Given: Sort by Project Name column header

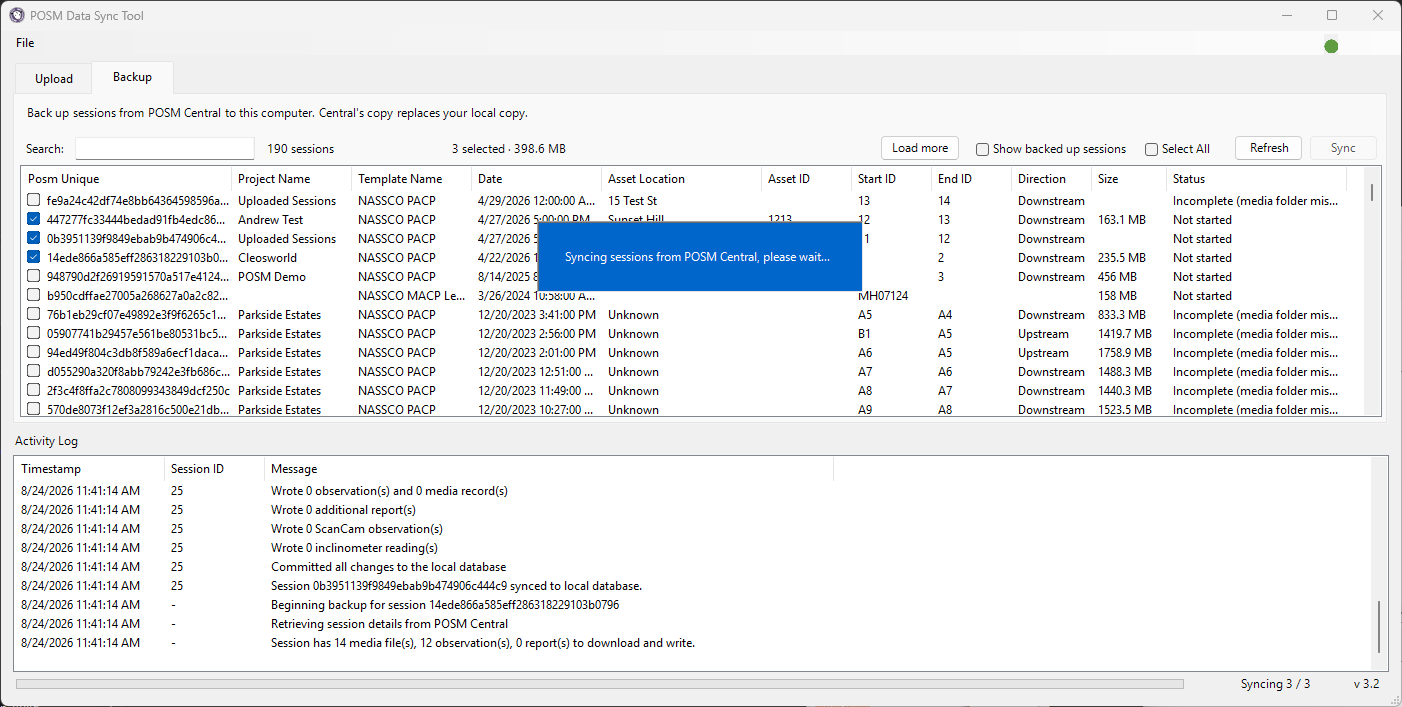Looking at the screenshot, I should [x=292, y=179].
